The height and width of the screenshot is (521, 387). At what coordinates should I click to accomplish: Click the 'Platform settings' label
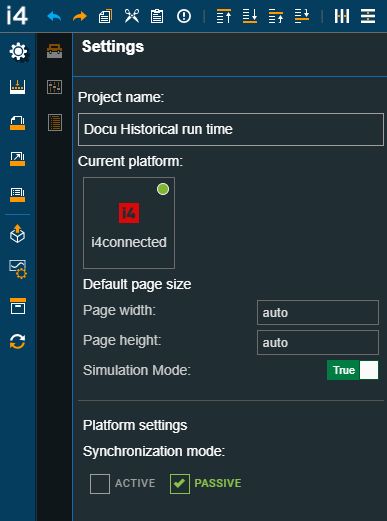click(135, 425)
